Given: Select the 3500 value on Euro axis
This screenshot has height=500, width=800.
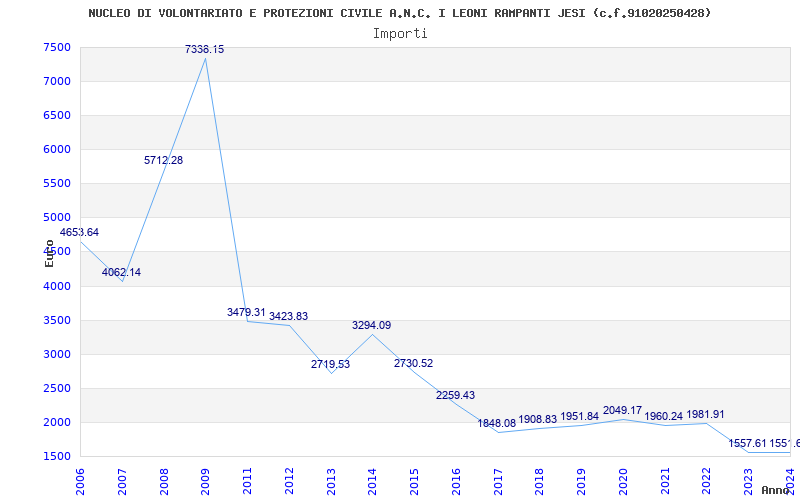Looking at the screenshot, I should [x=56, y=320].
